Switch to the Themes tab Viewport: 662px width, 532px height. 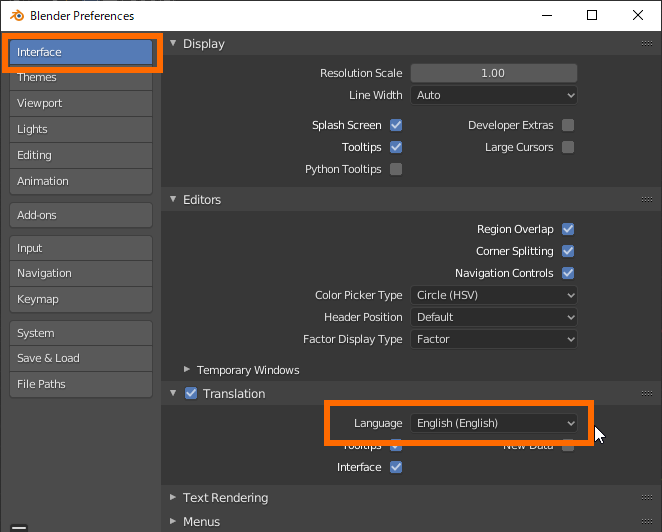(x=81, y=78)
